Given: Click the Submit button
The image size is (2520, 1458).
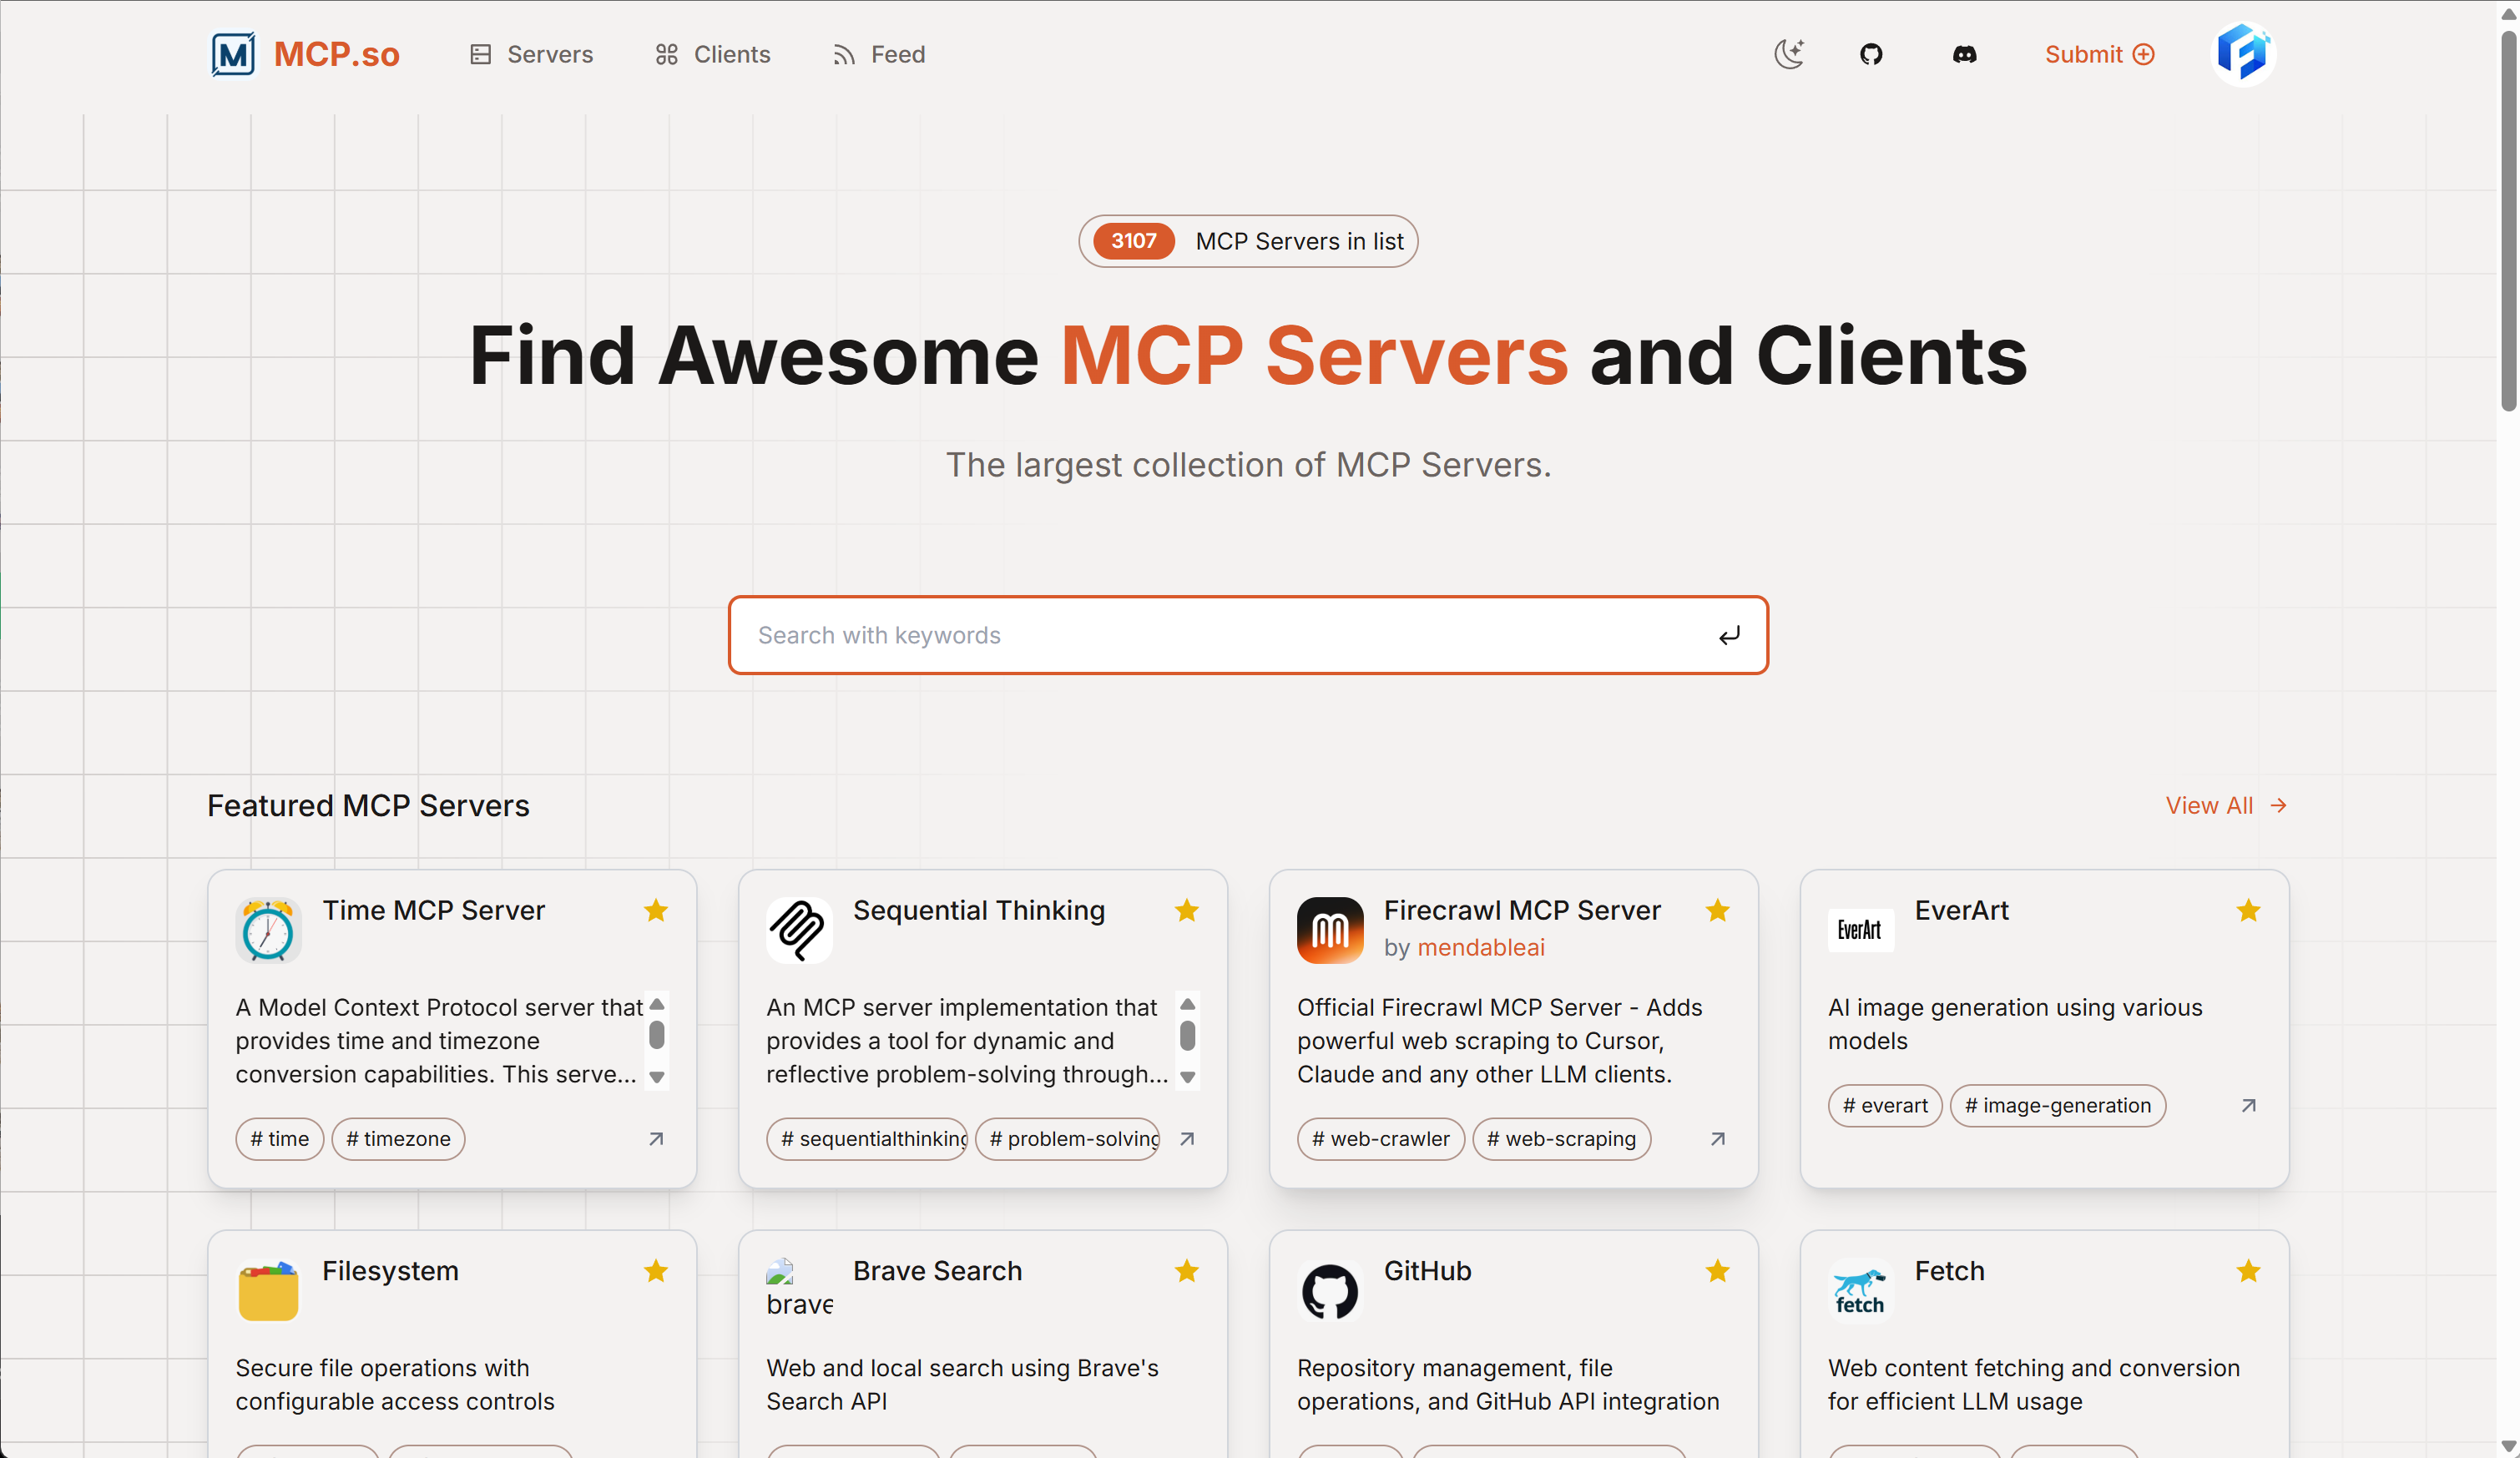Looking at the screenshot, I should click(x=2099, y=54).
